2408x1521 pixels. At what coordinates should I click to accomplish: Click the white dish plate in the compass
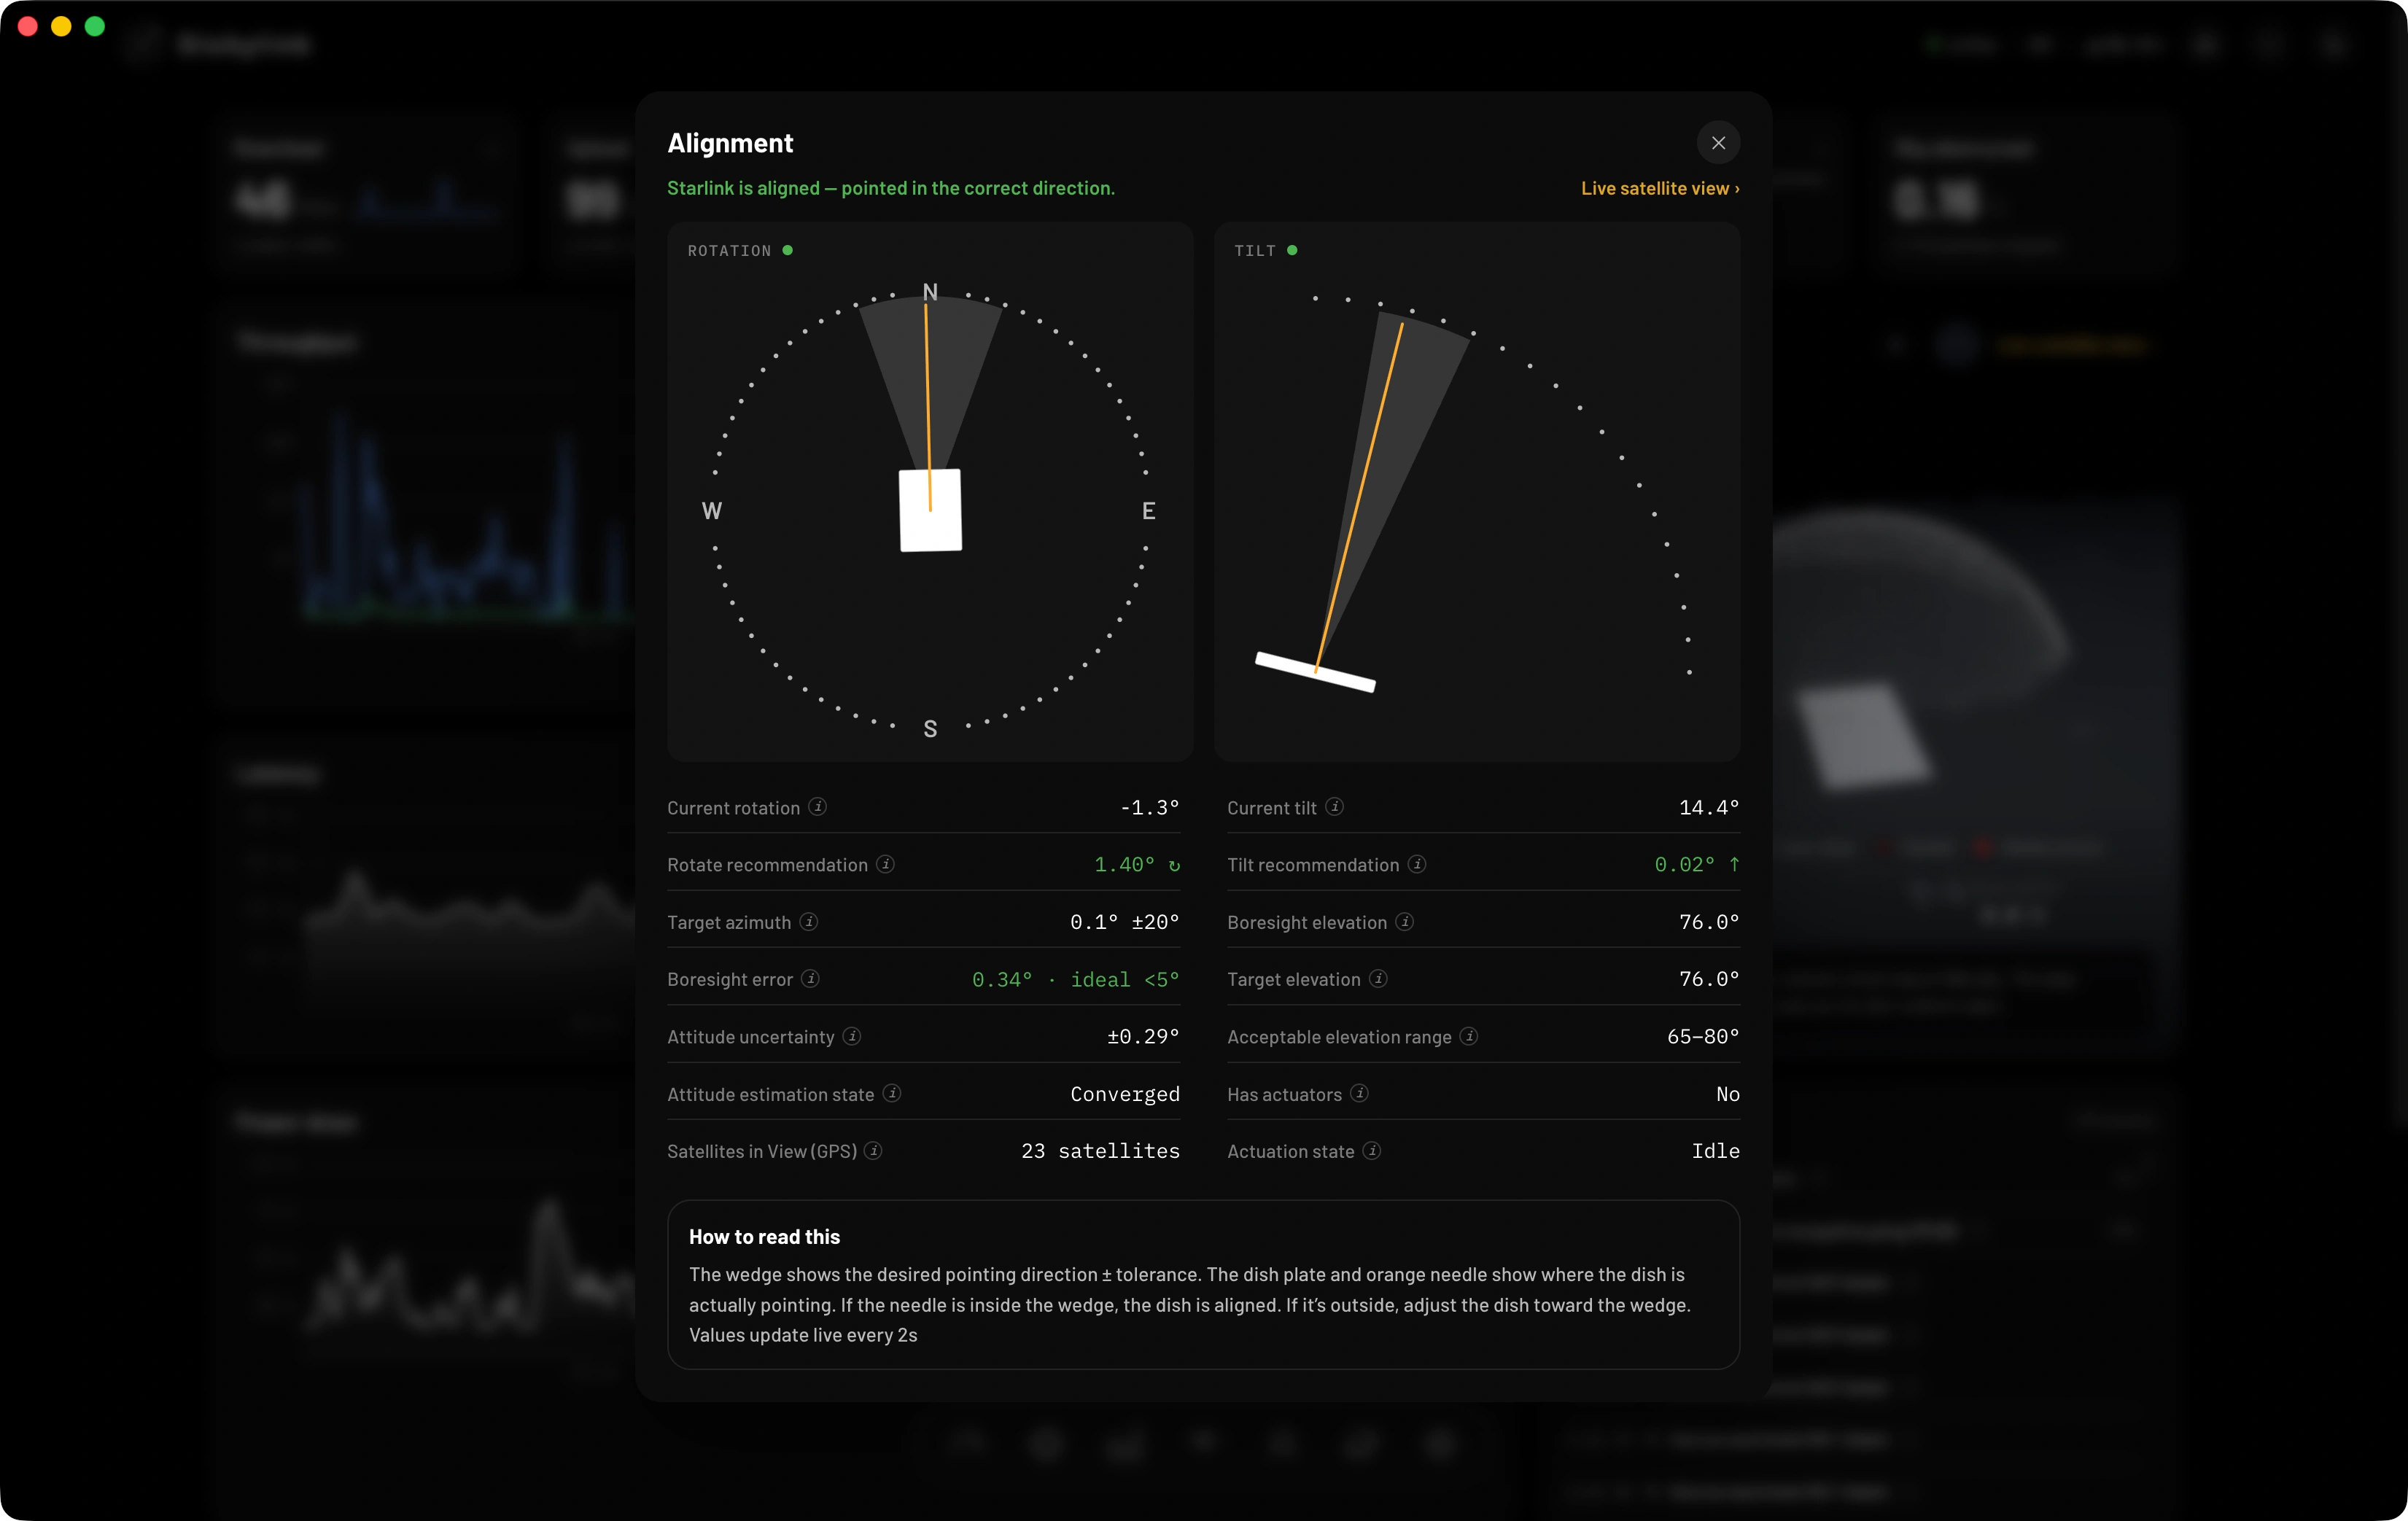[x=930, y=510]
